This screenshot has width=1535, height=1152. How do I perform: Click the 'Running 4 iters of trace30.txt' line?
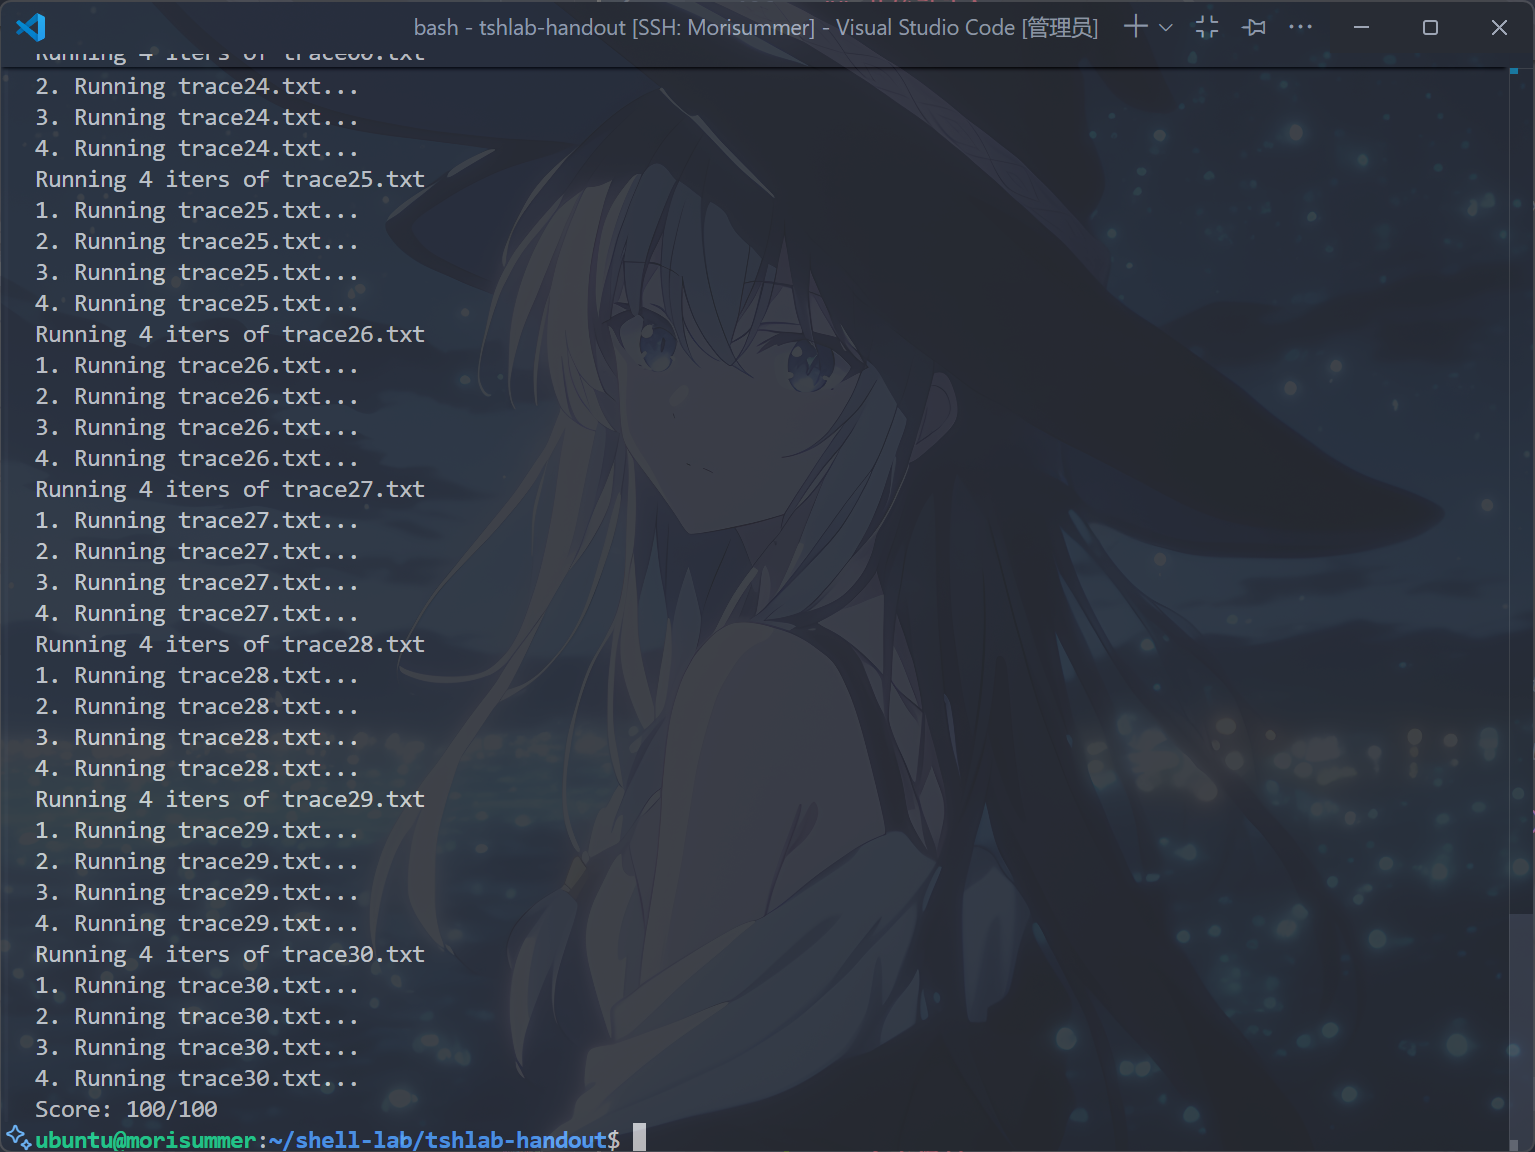230,954
